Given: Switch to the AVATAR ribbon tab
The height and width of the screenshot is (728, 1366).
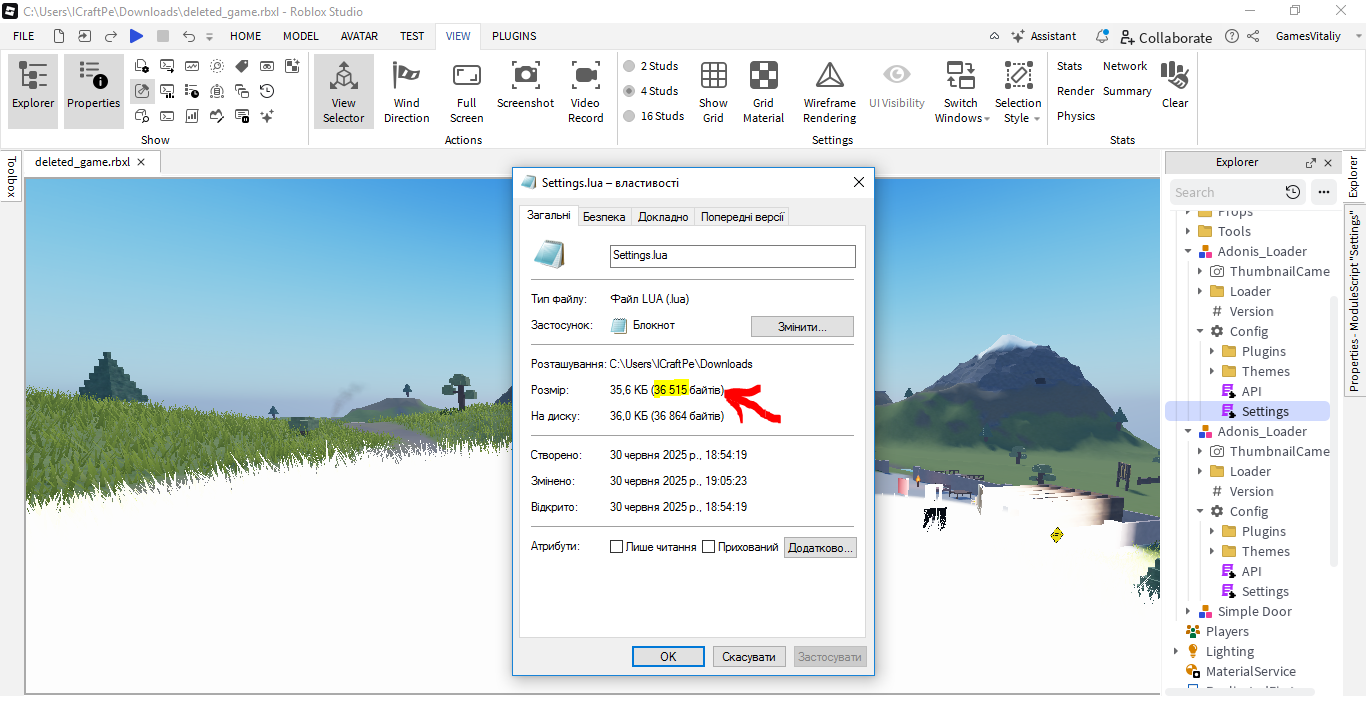Looking at the screenshot, I should [x=359, y=36].
